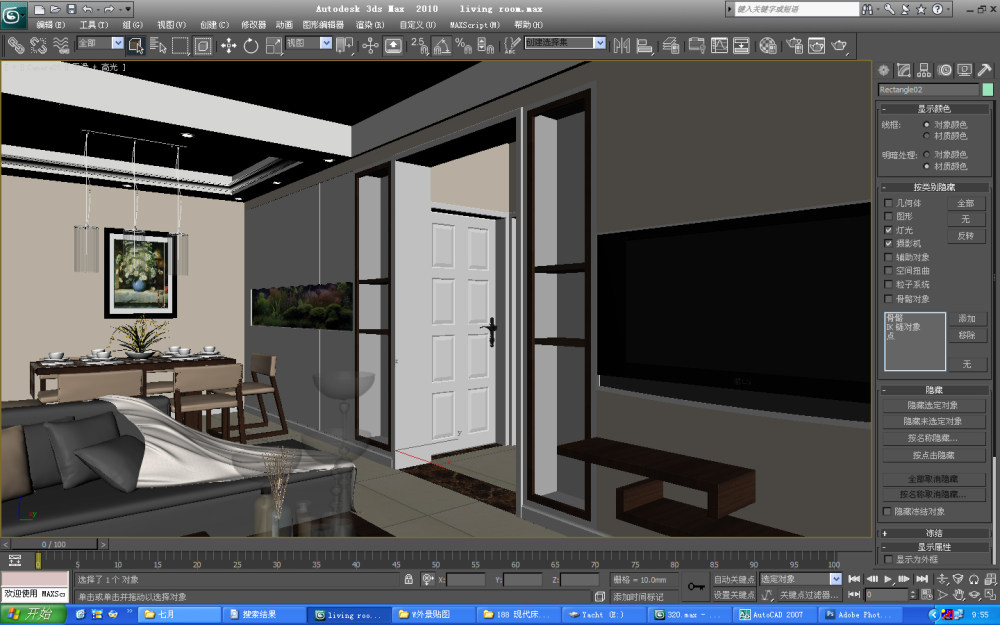Click the green object color swatch
Screen dimensions: 1000x625
point(988,89)
